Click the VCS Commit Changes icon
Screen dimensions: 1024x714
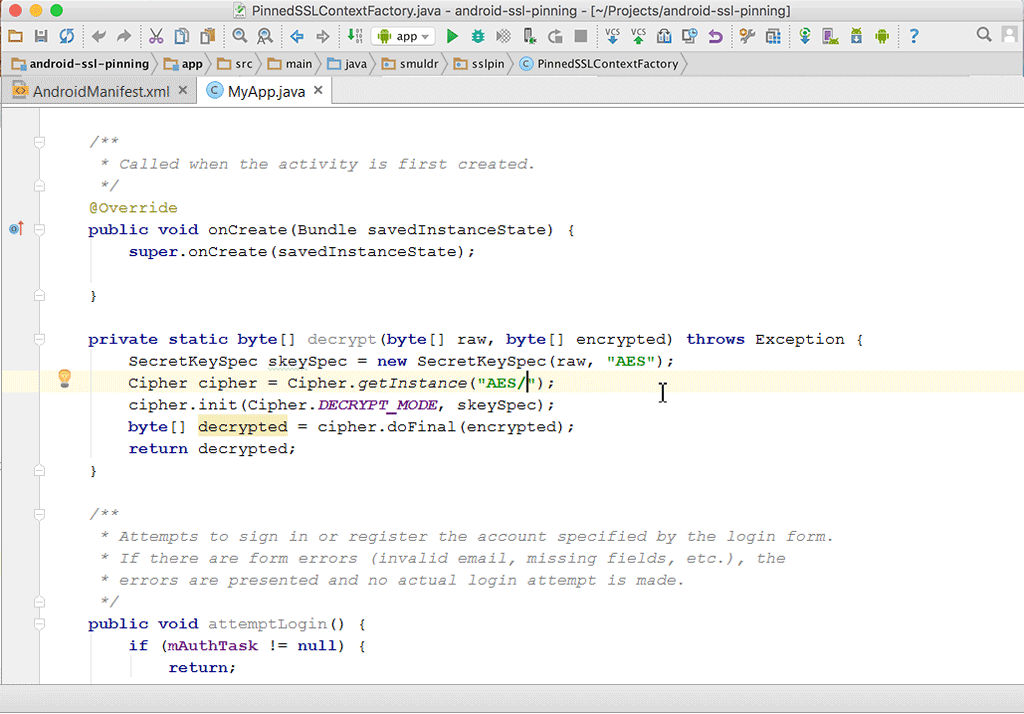pos(638,37)
